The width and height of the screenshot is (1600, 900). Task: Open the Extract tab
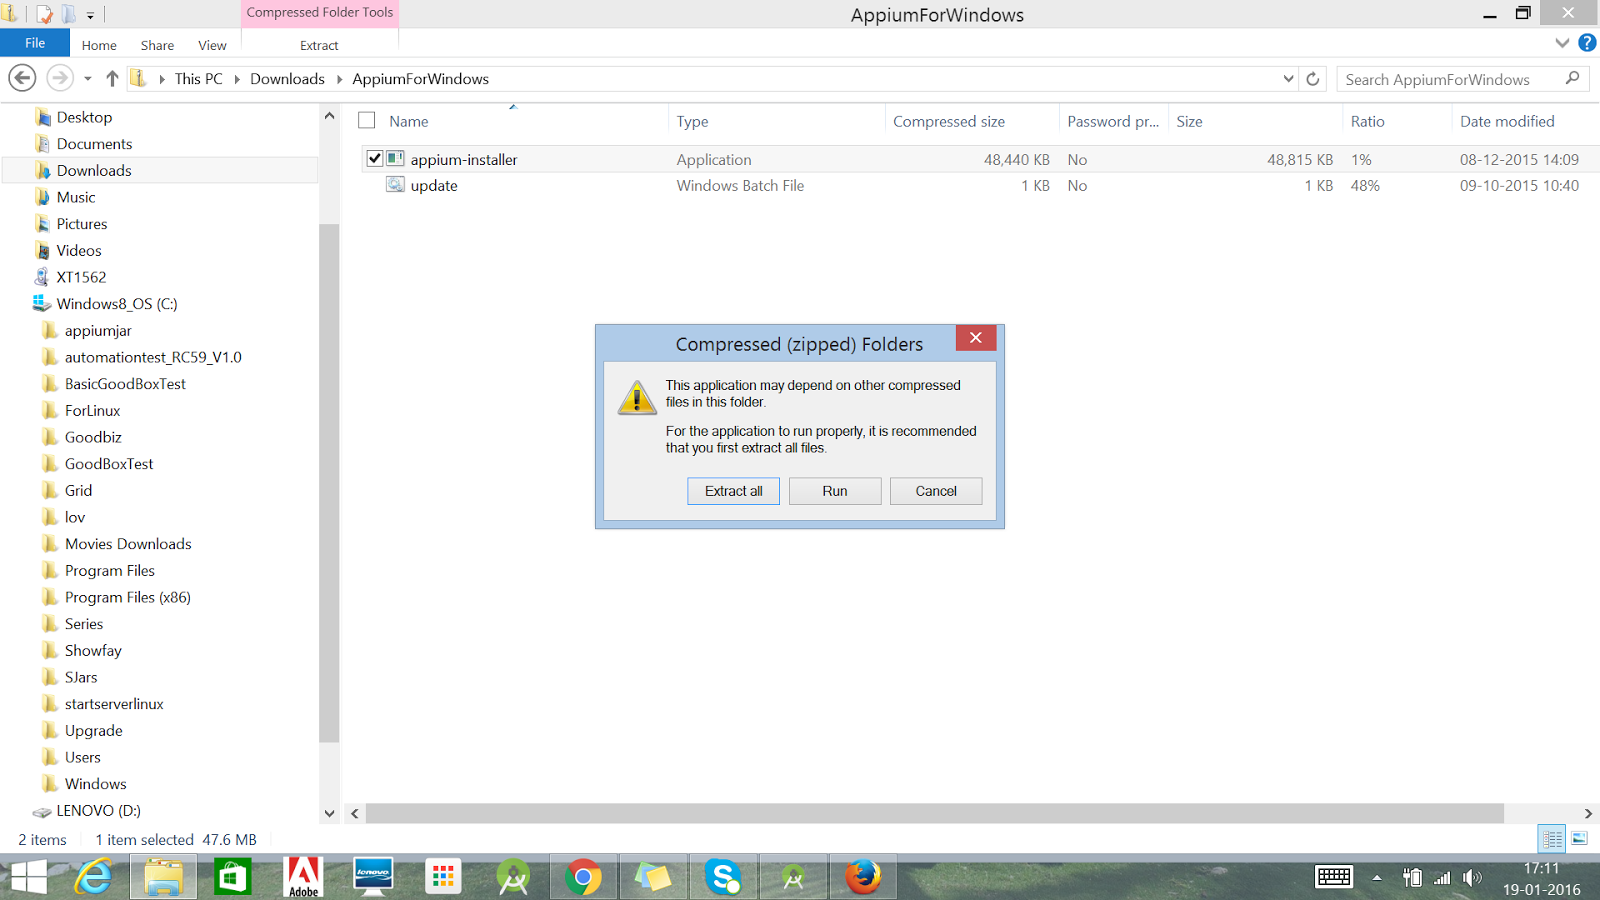pos(319,45)
